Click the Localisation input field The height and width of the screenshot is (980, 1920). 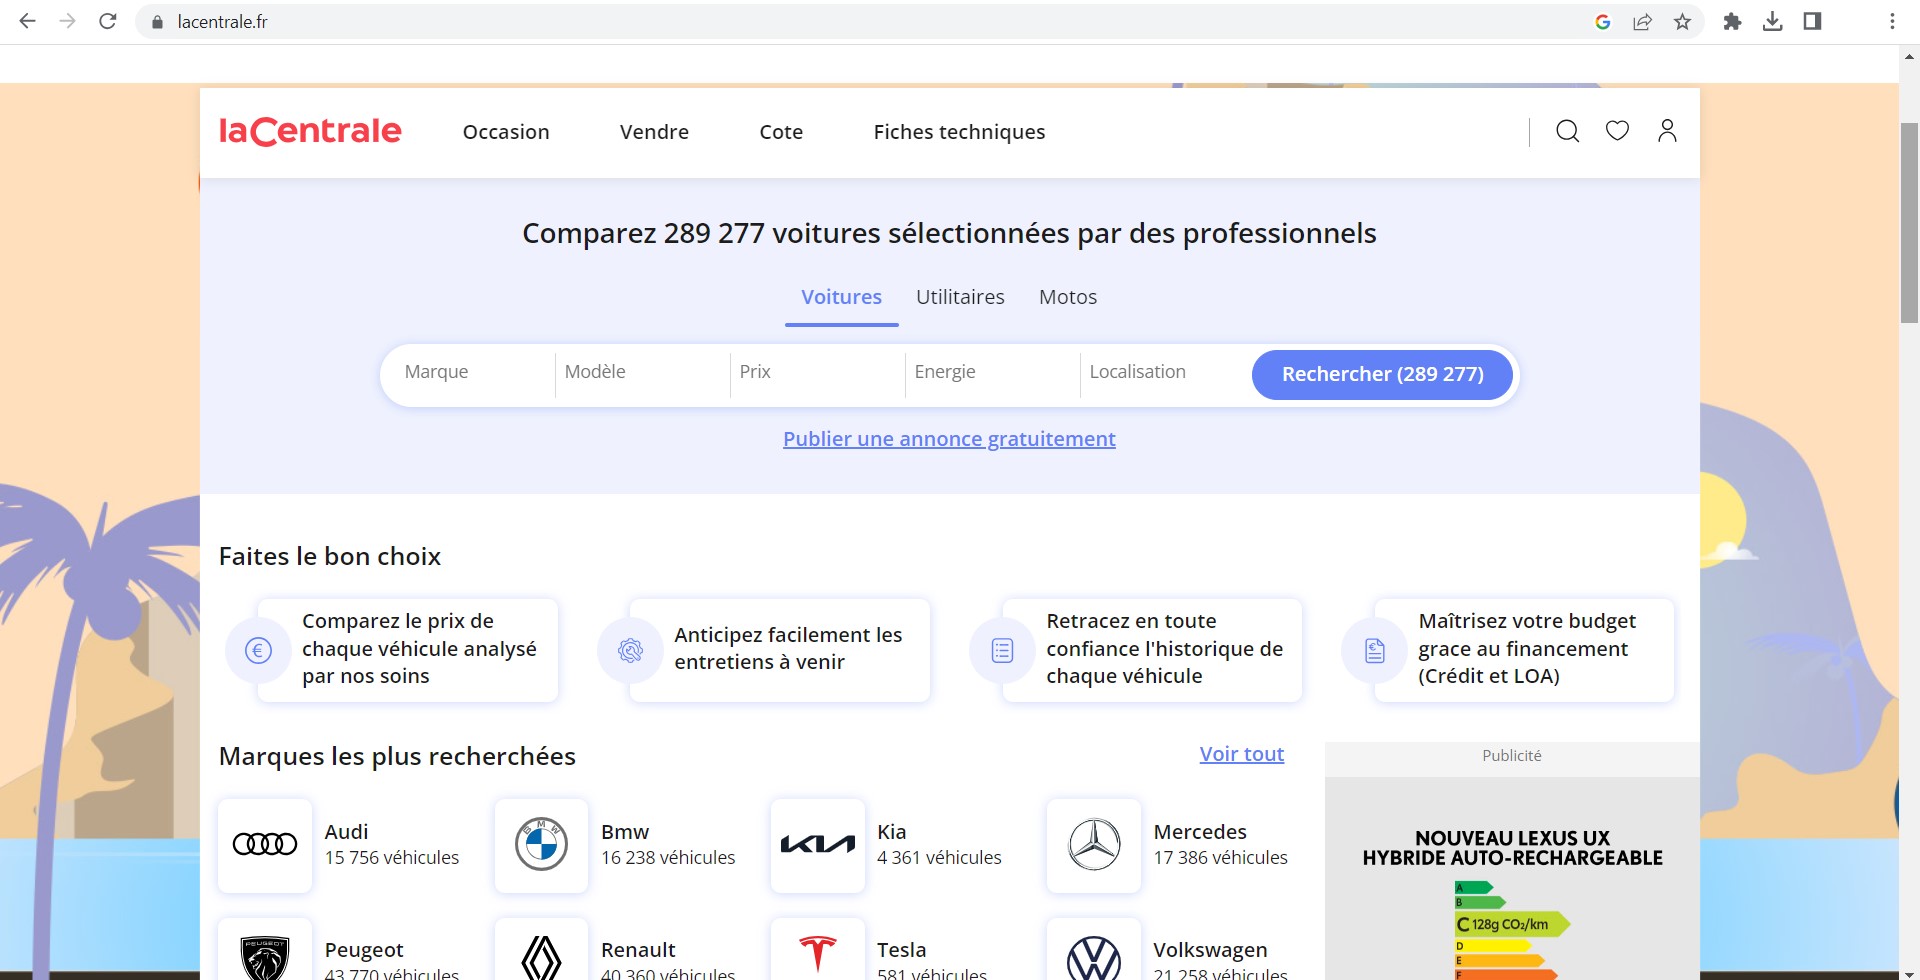1160,373
